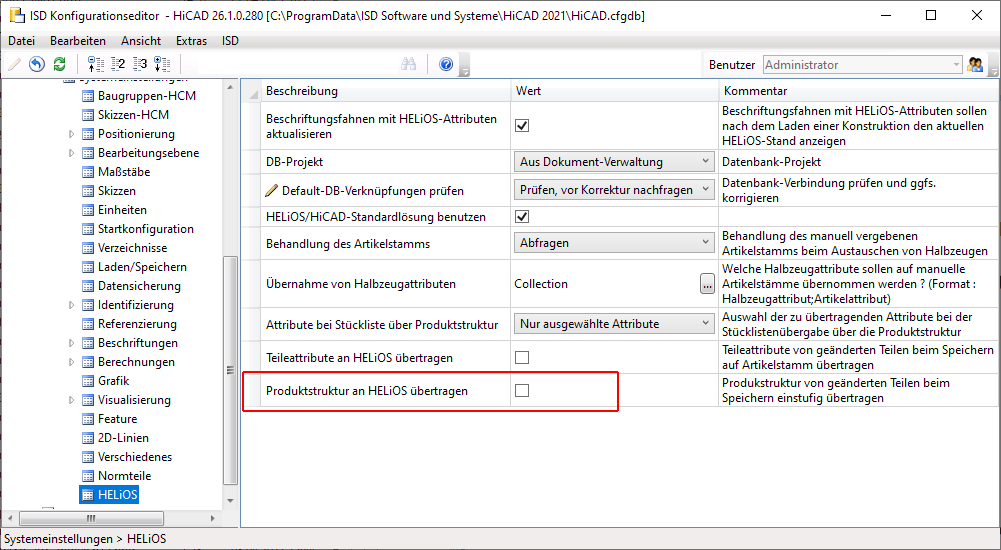Open help with the question mark icon
This screenshot has width=1001, height=550.
click(x=446, y=64)
